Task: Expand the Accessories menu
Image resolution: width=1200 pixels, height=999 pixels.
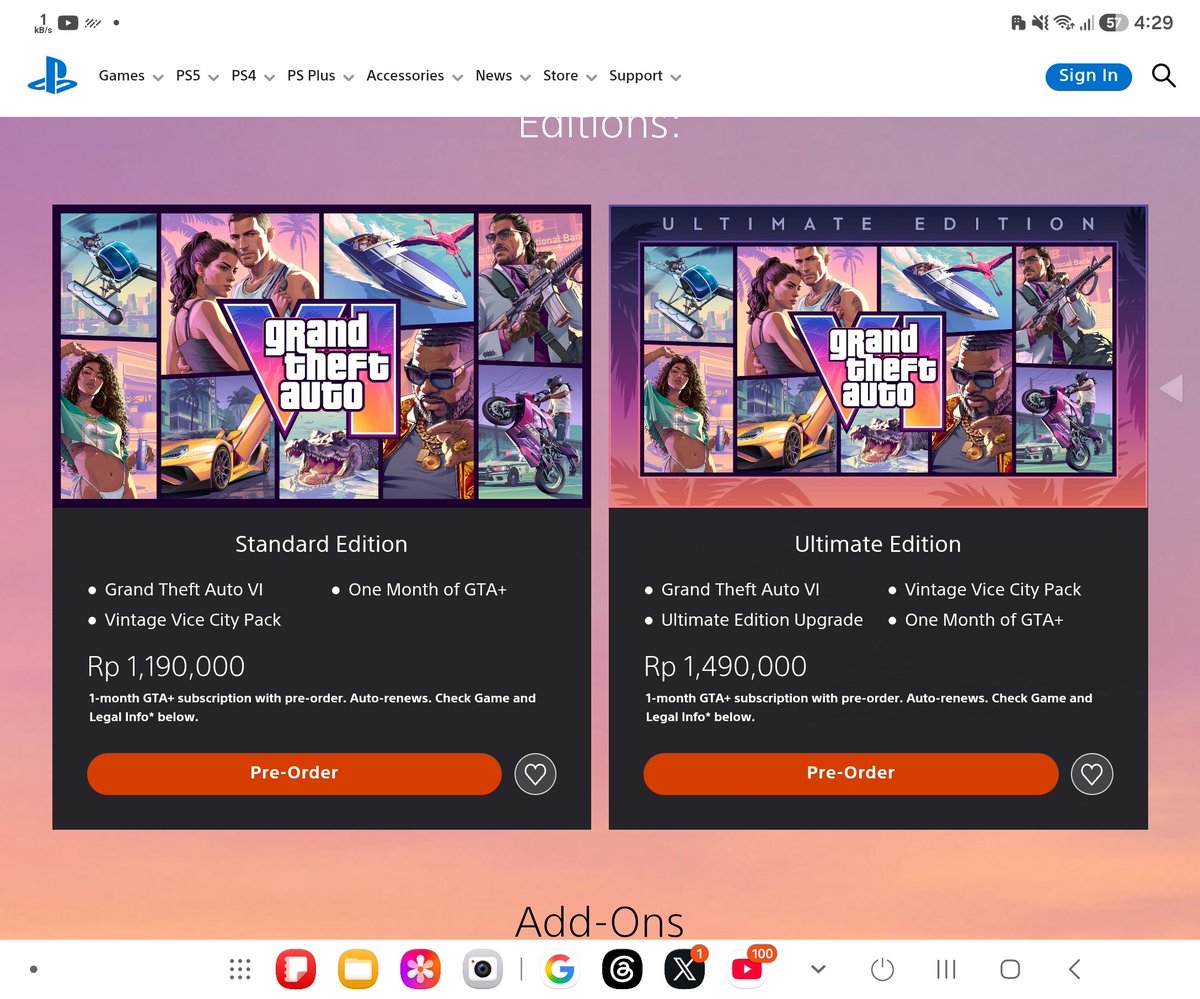Action: pos(415,76)
